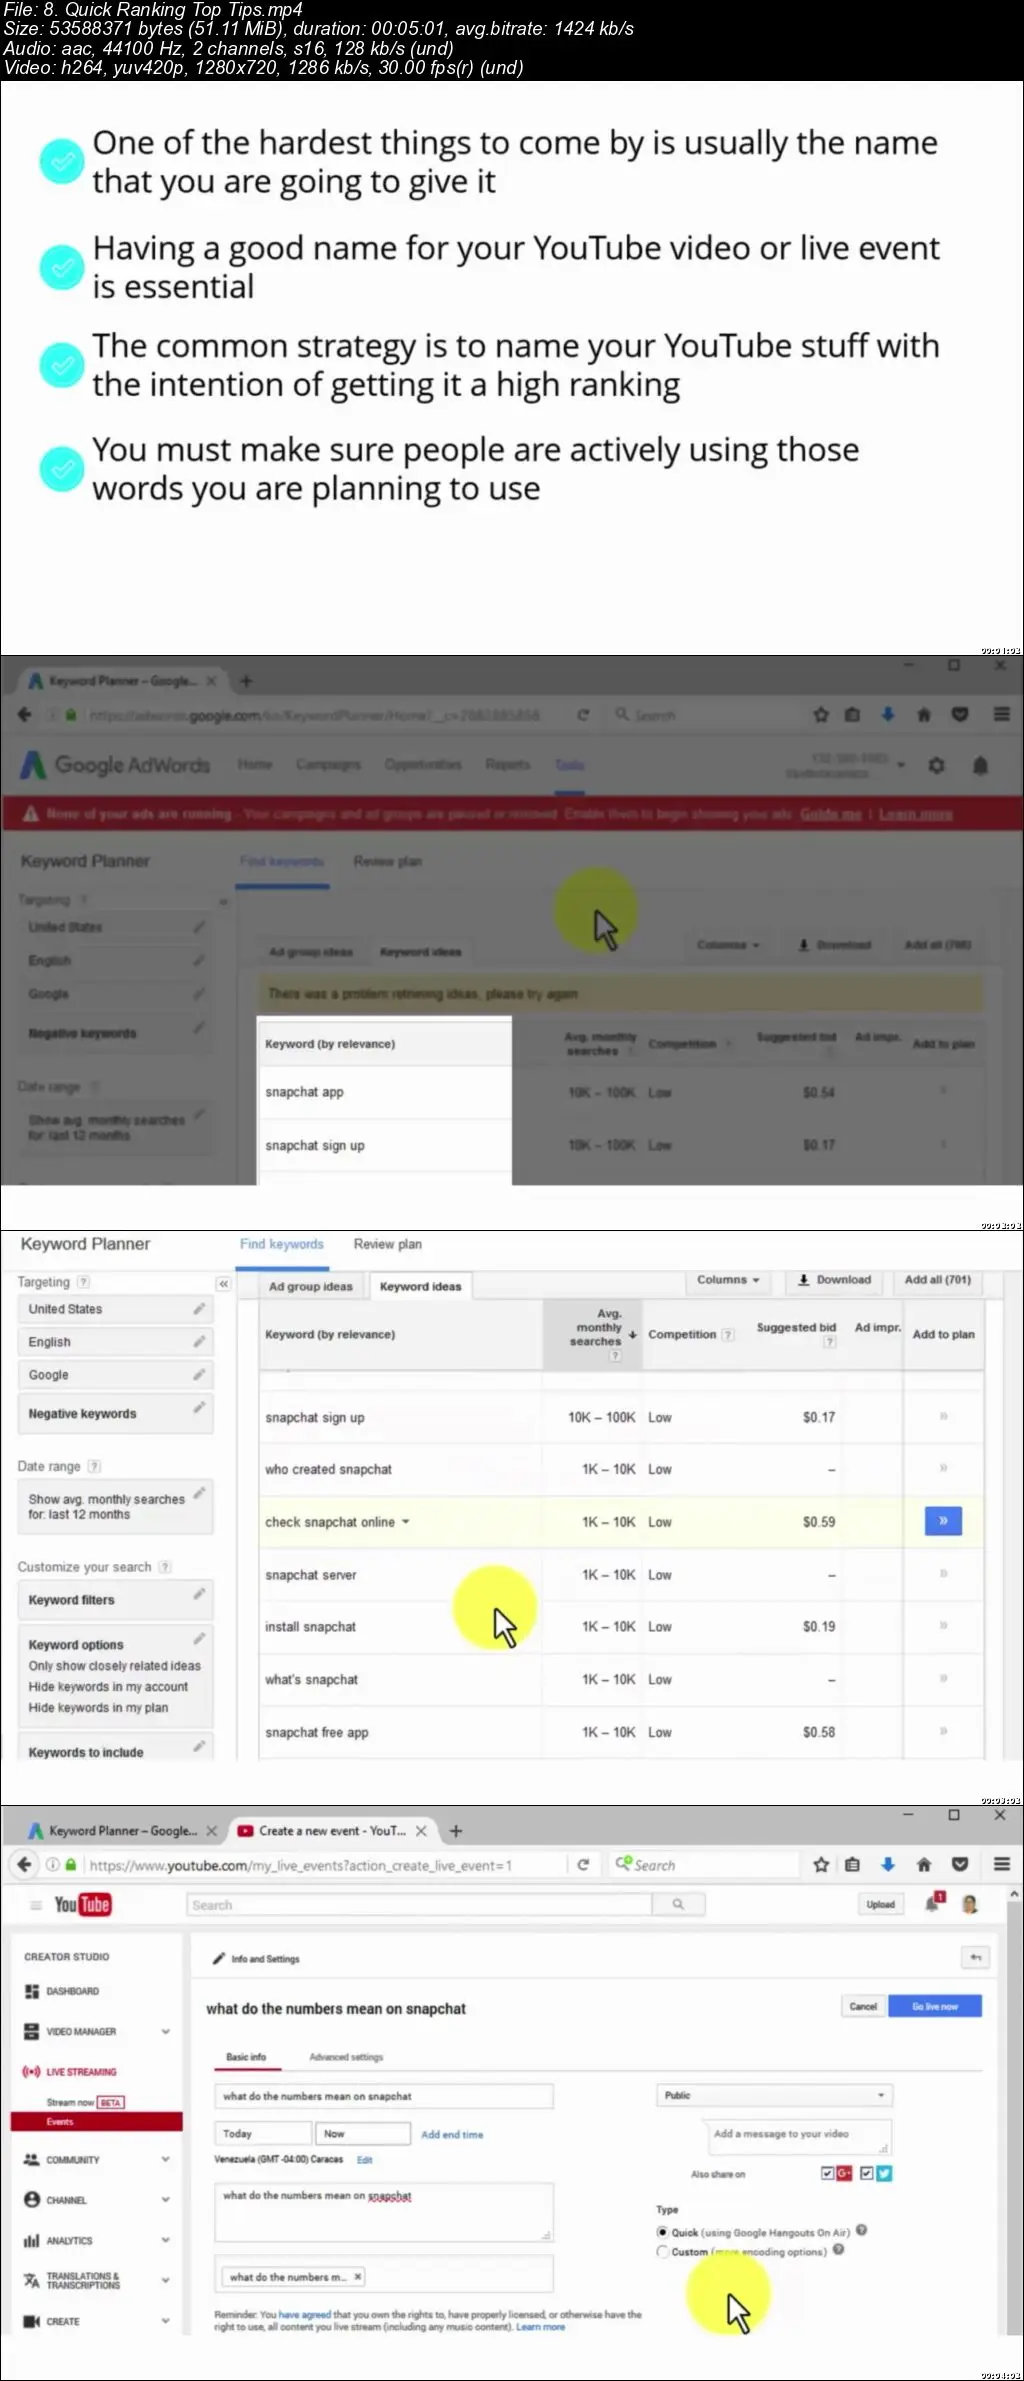The width and height of the screenshot is (1024, 2381).
Task: Reload the YouTube live events page
Action: click(583, 1865)
